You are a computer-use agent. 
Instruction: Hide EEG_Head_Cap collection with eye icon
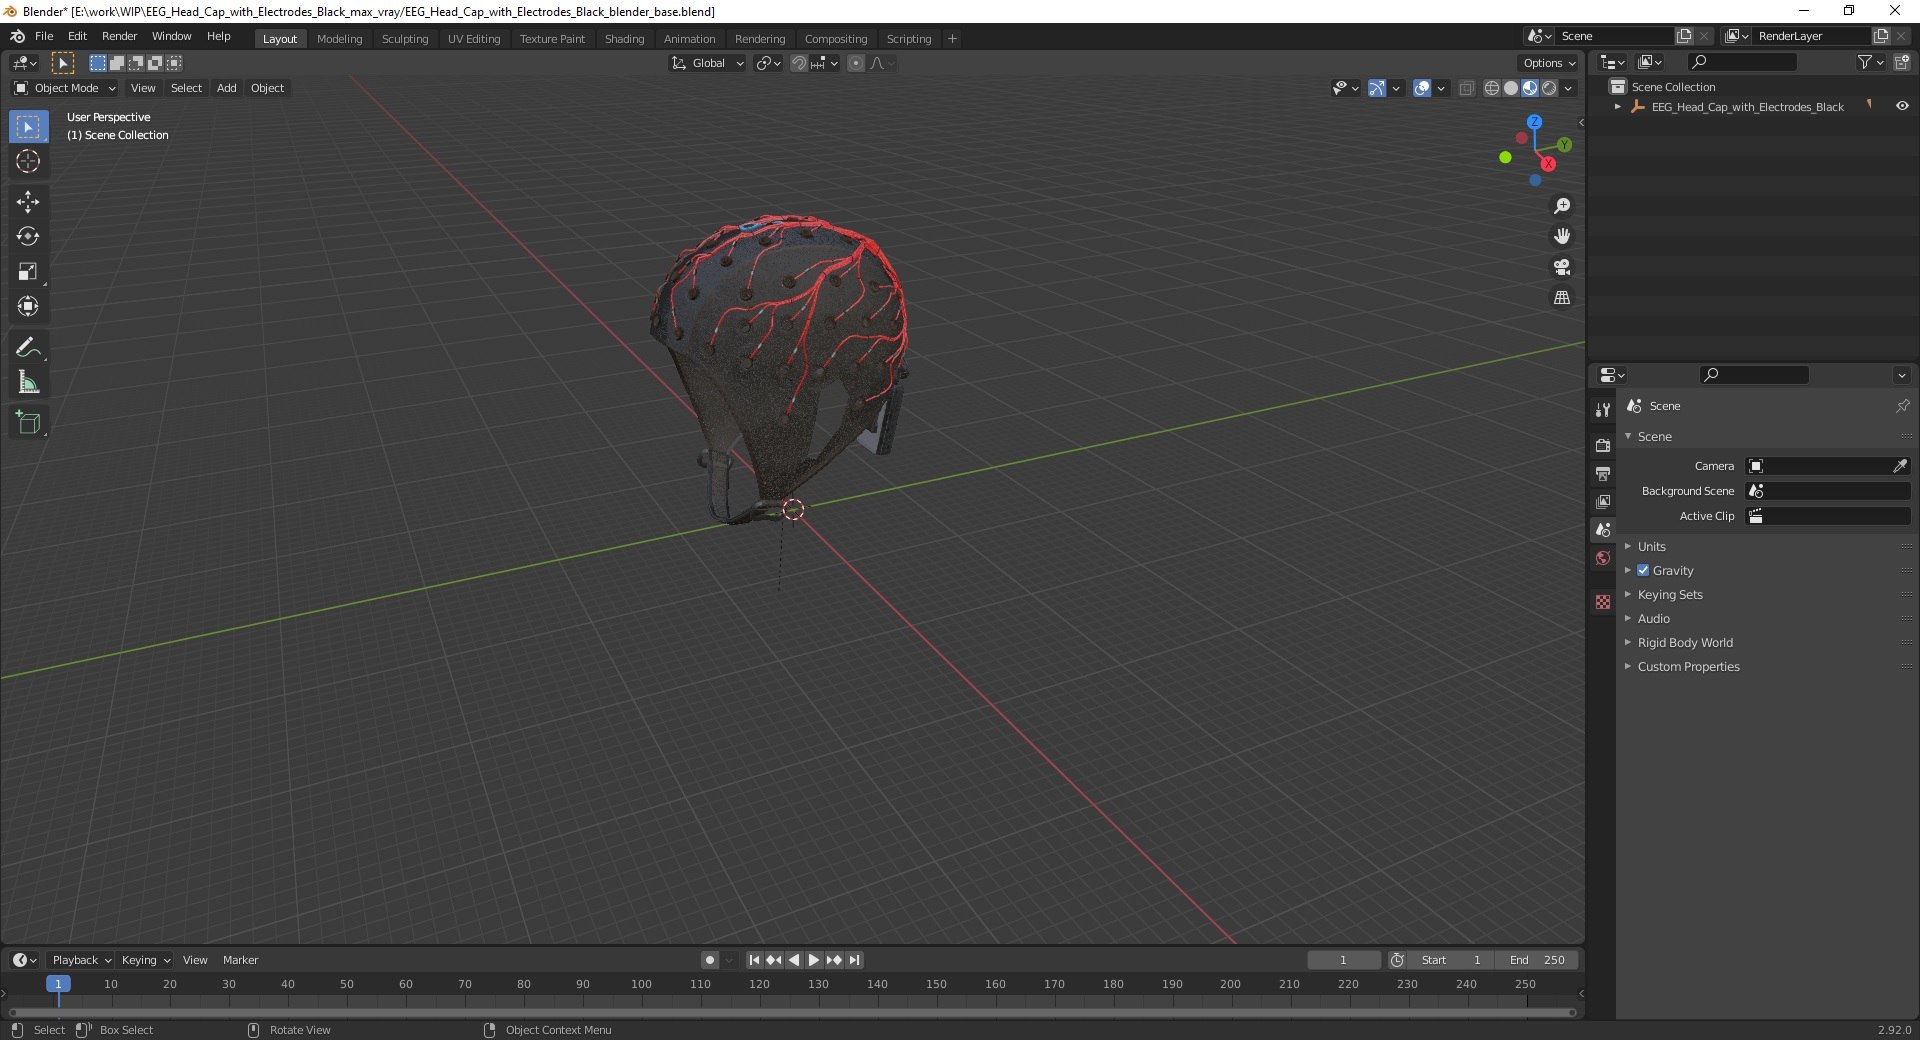(x=1901, y=107)
